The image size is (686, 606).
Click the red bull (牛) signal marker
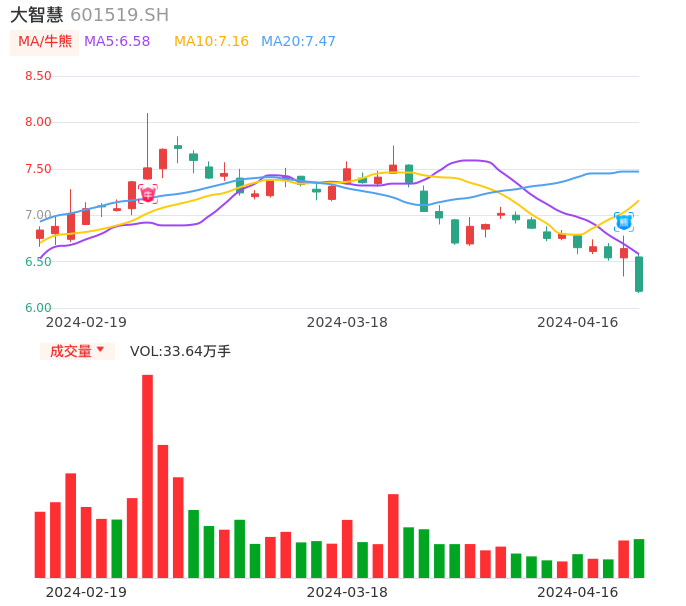tap(148, 194)
